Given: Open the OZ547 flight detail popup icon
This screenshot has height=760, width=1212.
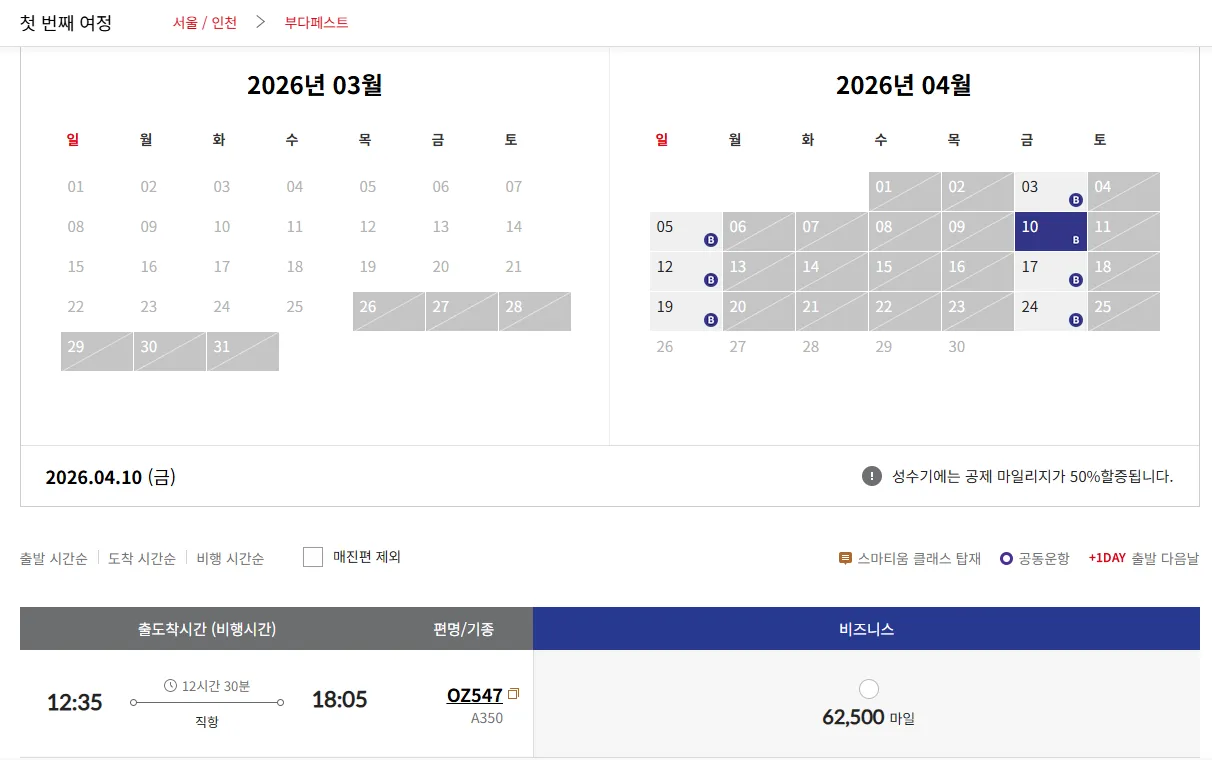Looking at the screenshot, I should click(513, 692).
